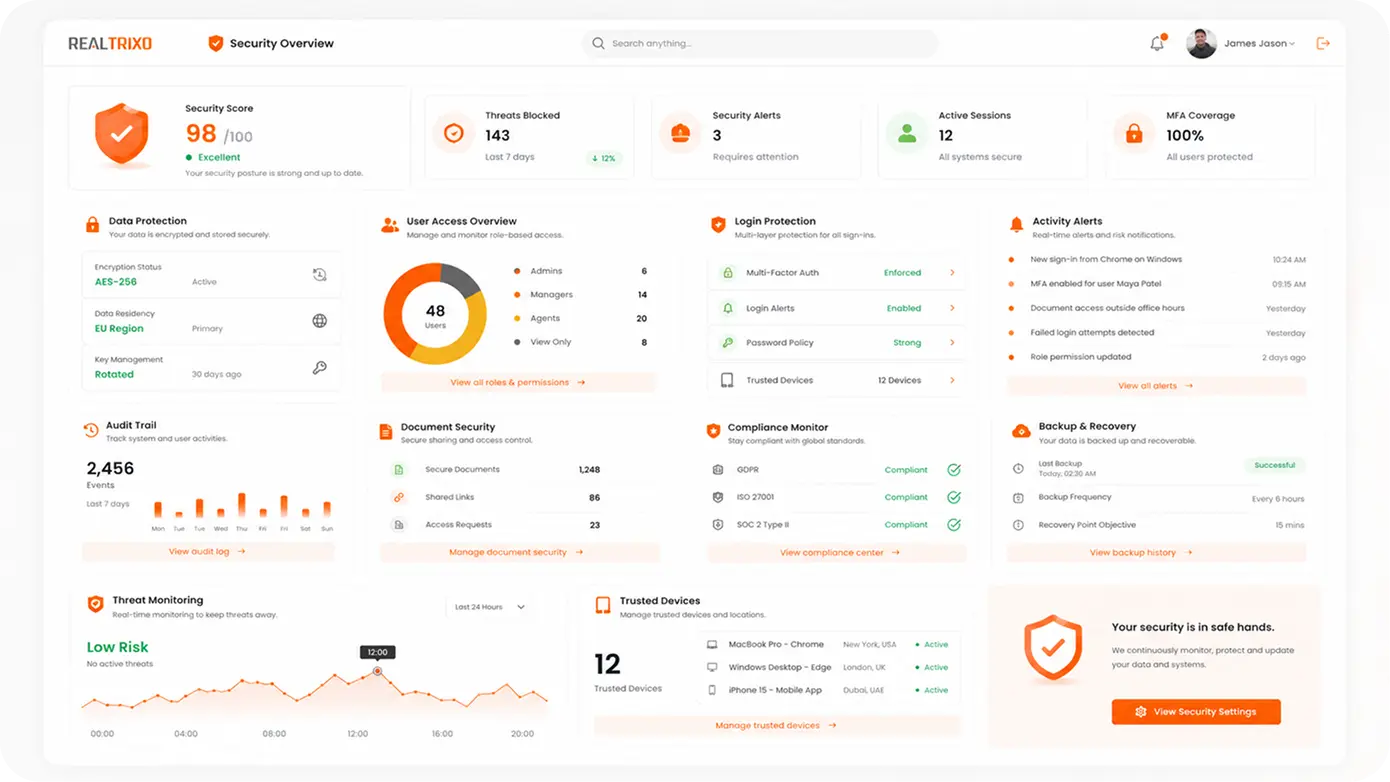Click the Security Overview shield icon
1390x782 pixels.
215,43
